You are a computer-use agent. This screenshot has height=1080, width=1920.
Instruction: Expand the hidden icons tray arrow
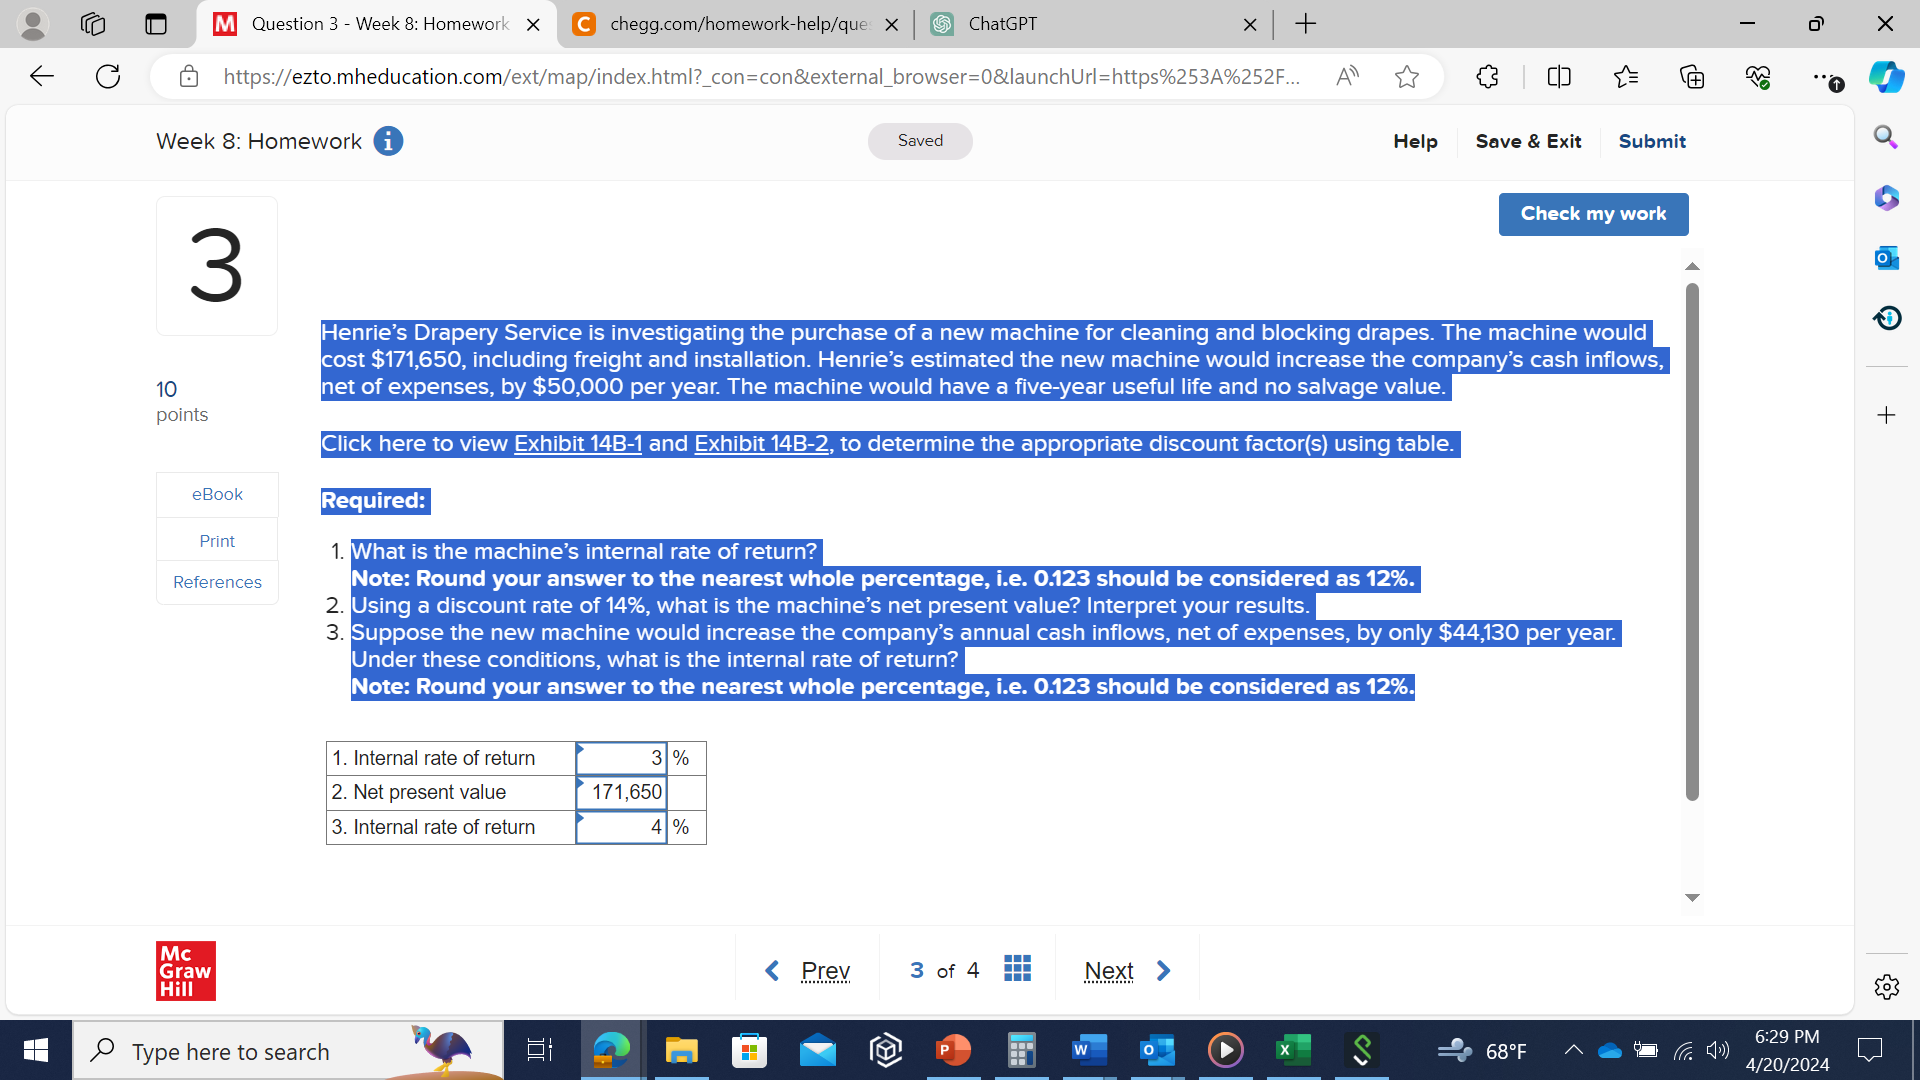[x=1573, y=1051]
